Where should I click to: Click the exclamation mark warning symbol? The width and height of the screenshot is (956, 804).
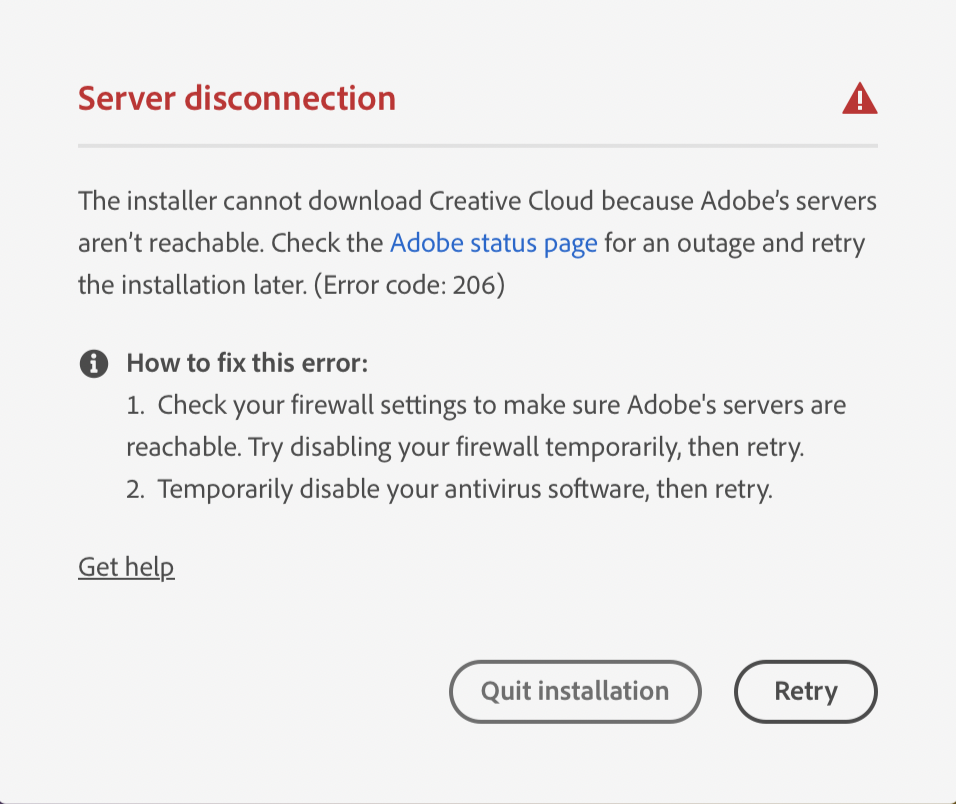tap(860, 97)
